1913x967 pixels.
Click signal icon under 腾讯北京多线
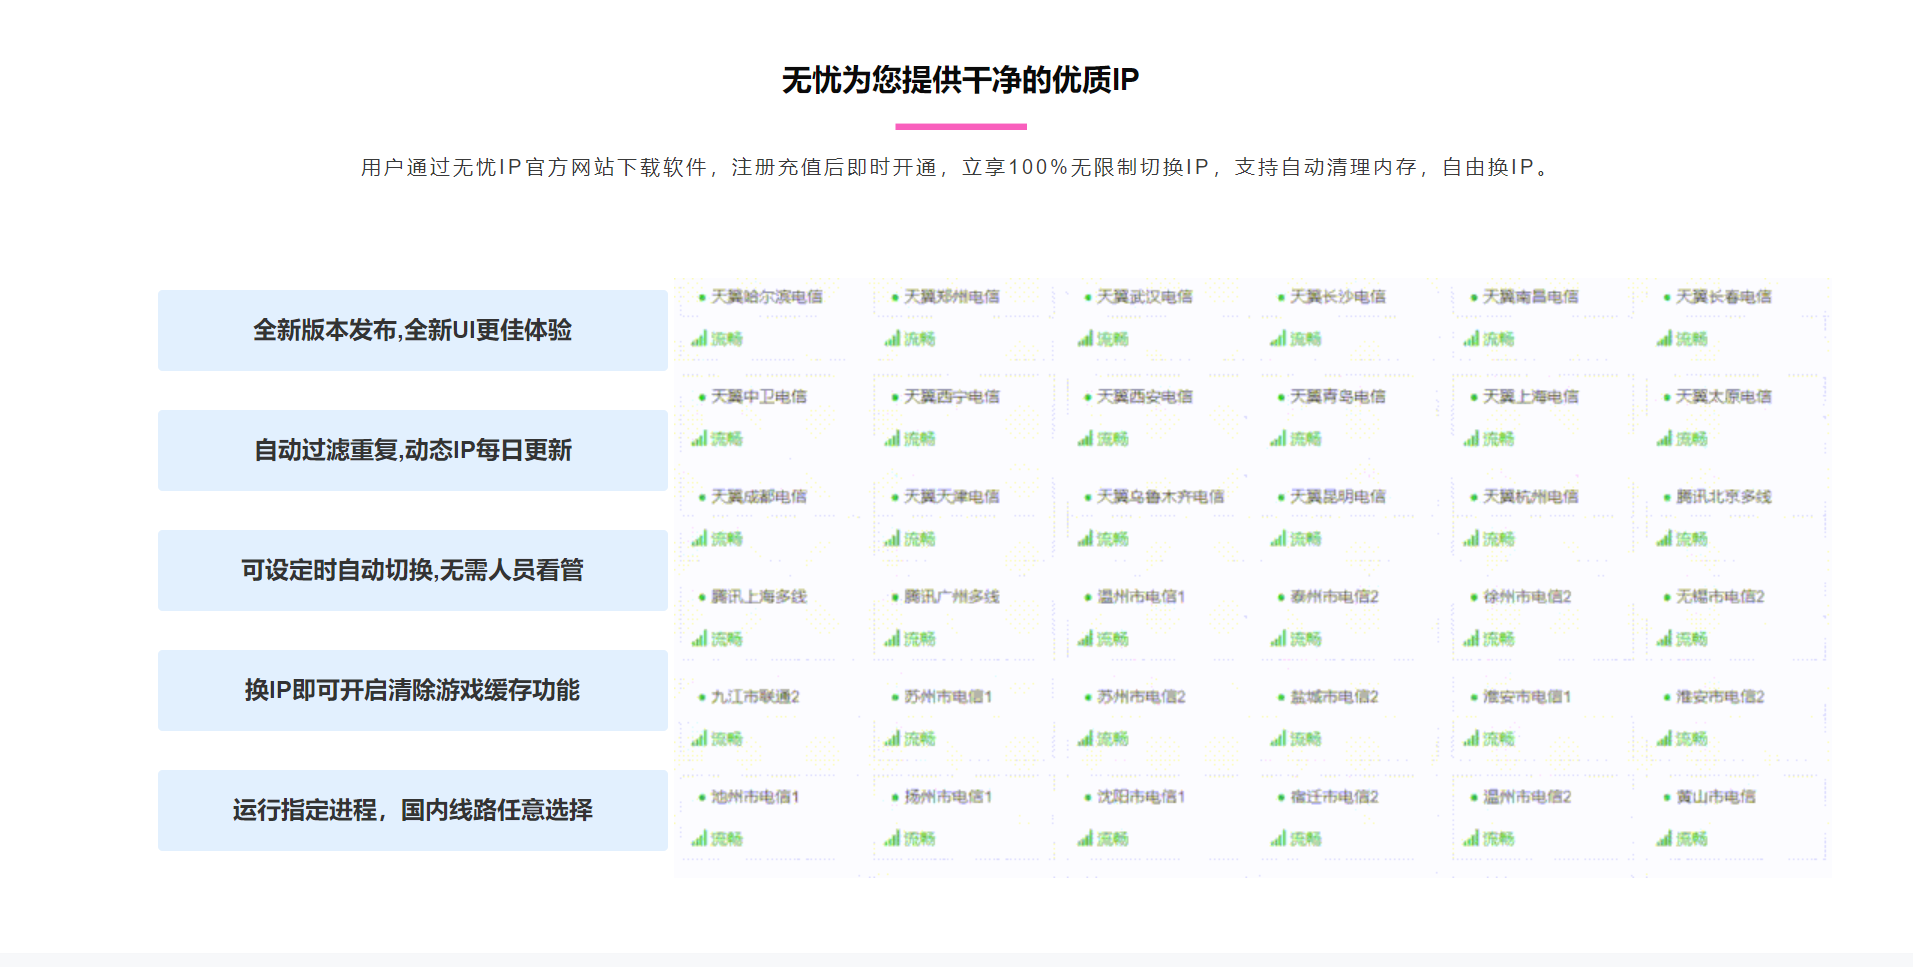(x=1664, y=538)
